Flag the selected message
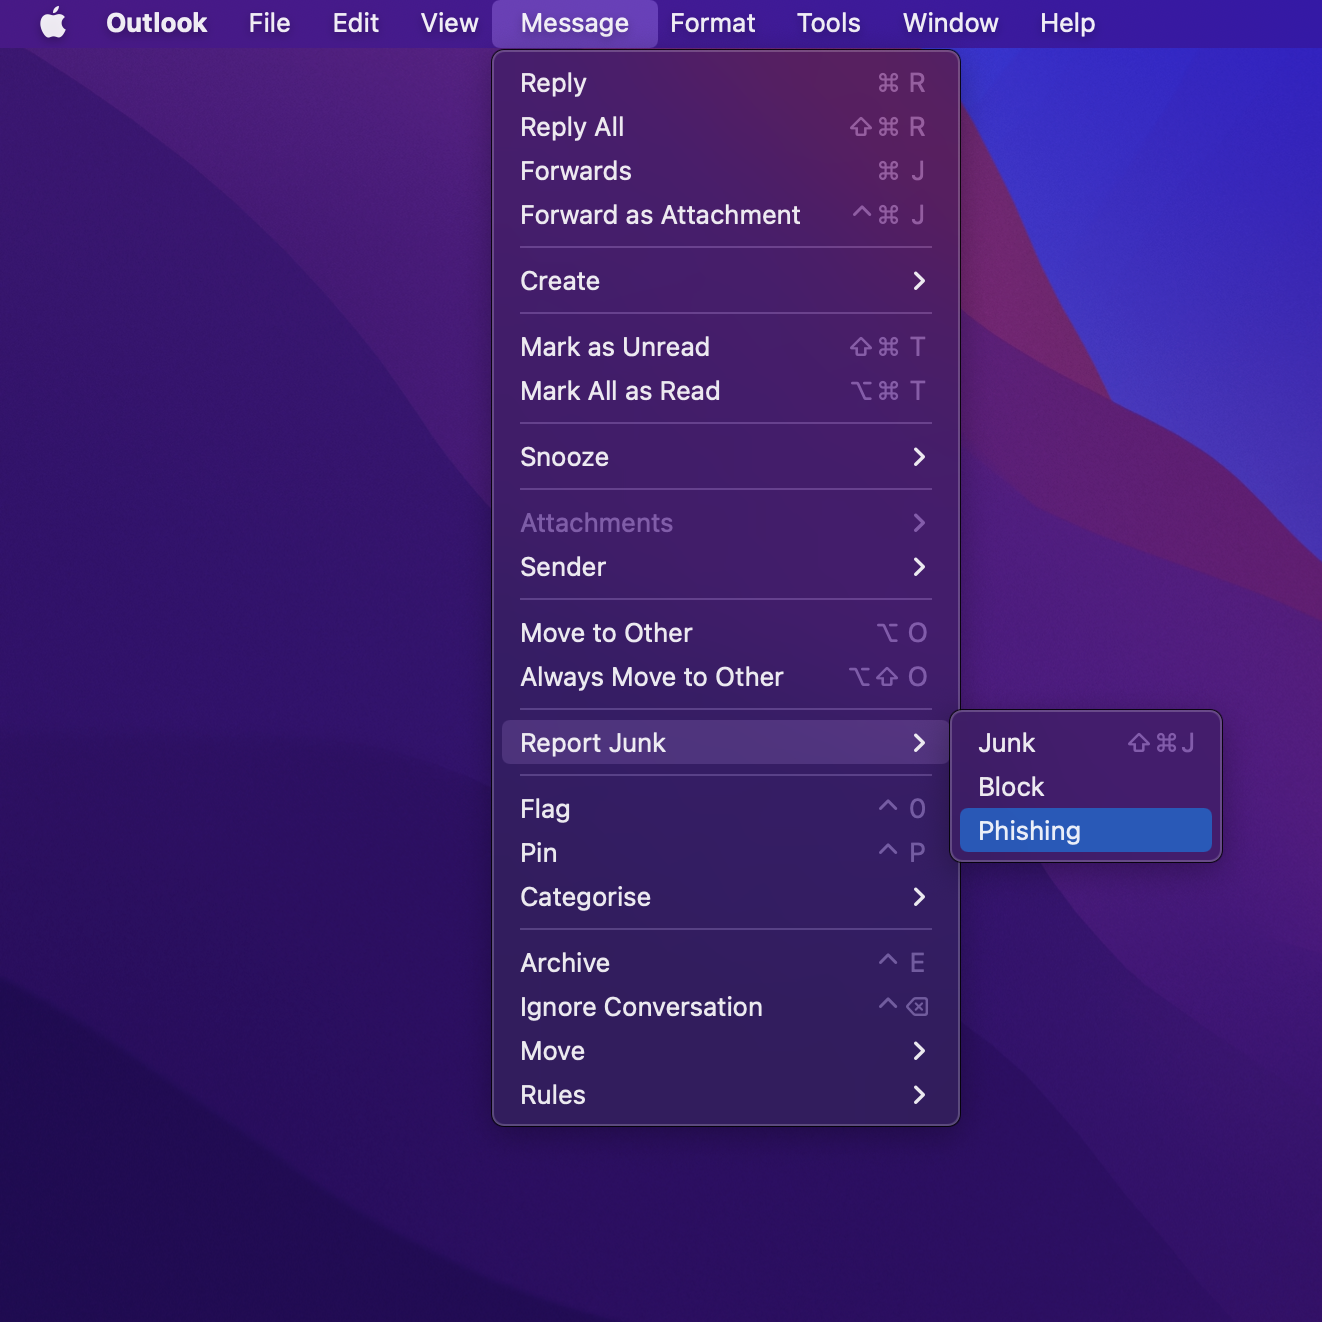This screenshot has width=1322, height=1322. (726, 809)
